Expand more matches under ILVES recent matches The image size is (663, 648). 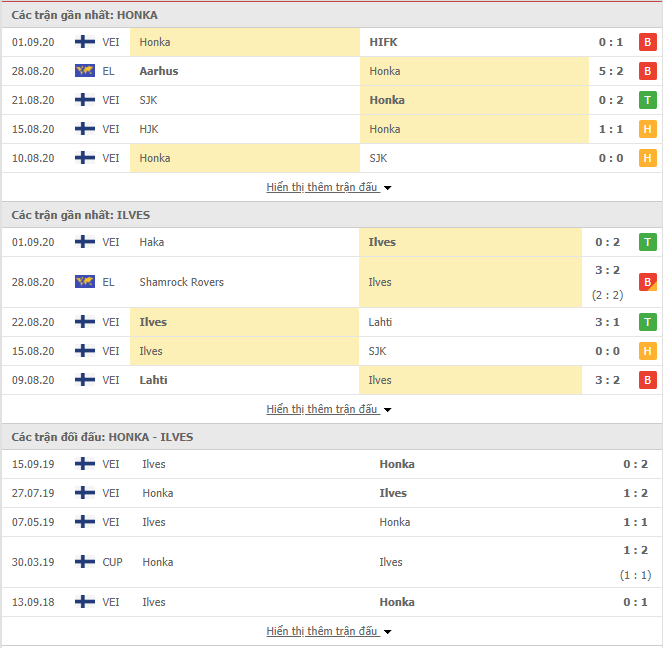329,409
